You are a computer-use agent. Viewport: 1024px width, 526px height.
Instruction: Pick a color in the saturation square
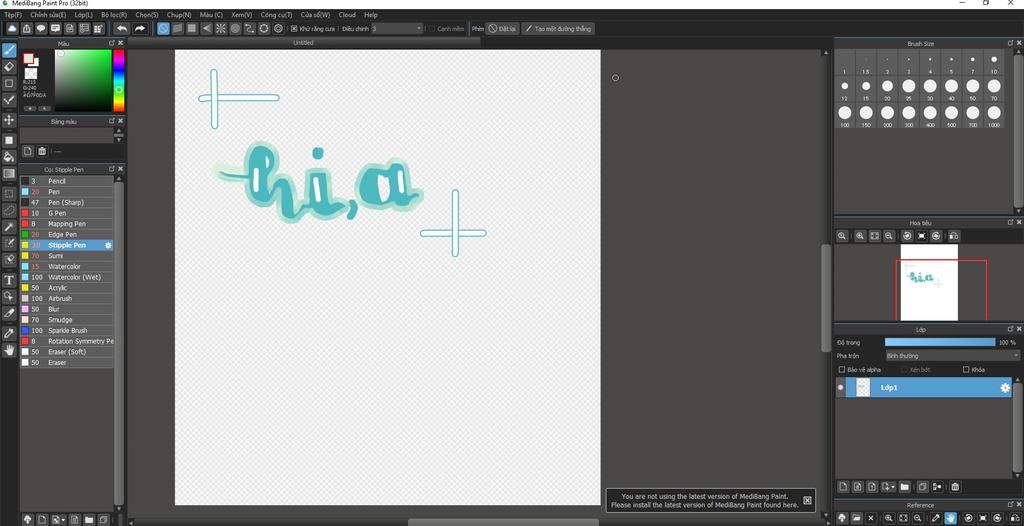tap(83, 81)
